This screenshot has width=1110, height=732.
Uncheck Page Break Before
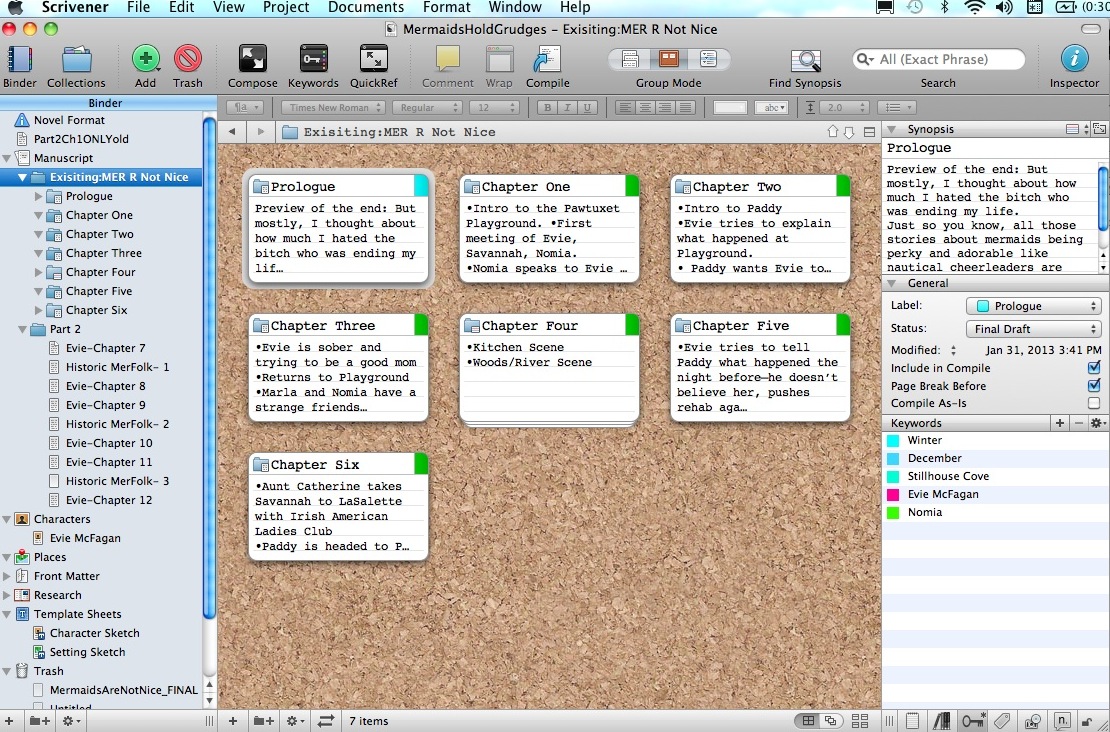1094,385
